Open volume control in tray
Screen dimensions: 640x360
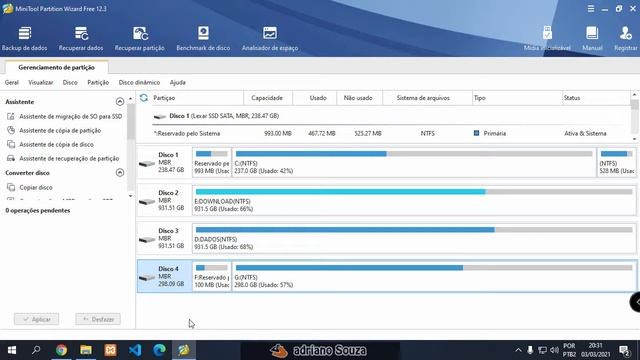pyautogui.click(x=554, y=350)
